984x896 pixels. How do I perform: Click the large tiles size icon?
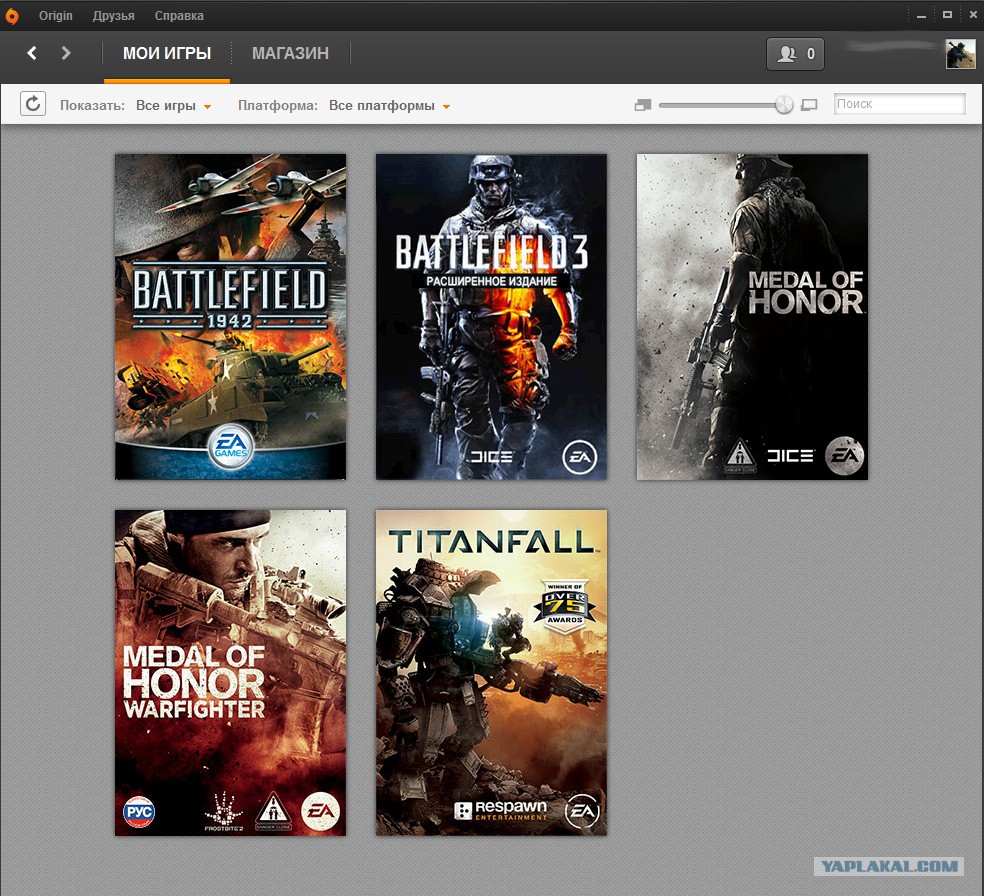[x=809, y=105]
